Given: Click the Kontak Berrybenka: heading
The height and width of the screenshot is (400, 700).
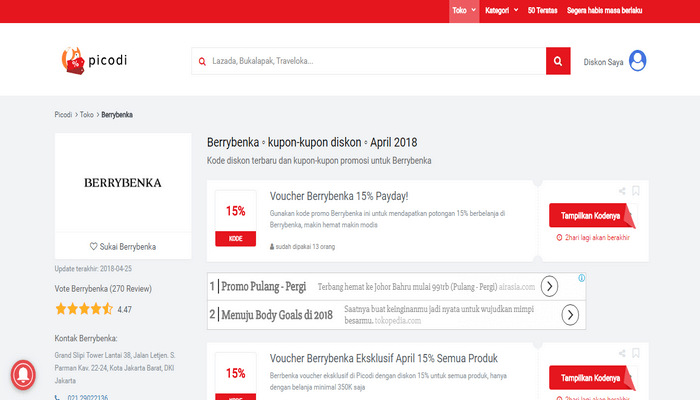Looking at the screenshot, I should [x=86, y=338].
